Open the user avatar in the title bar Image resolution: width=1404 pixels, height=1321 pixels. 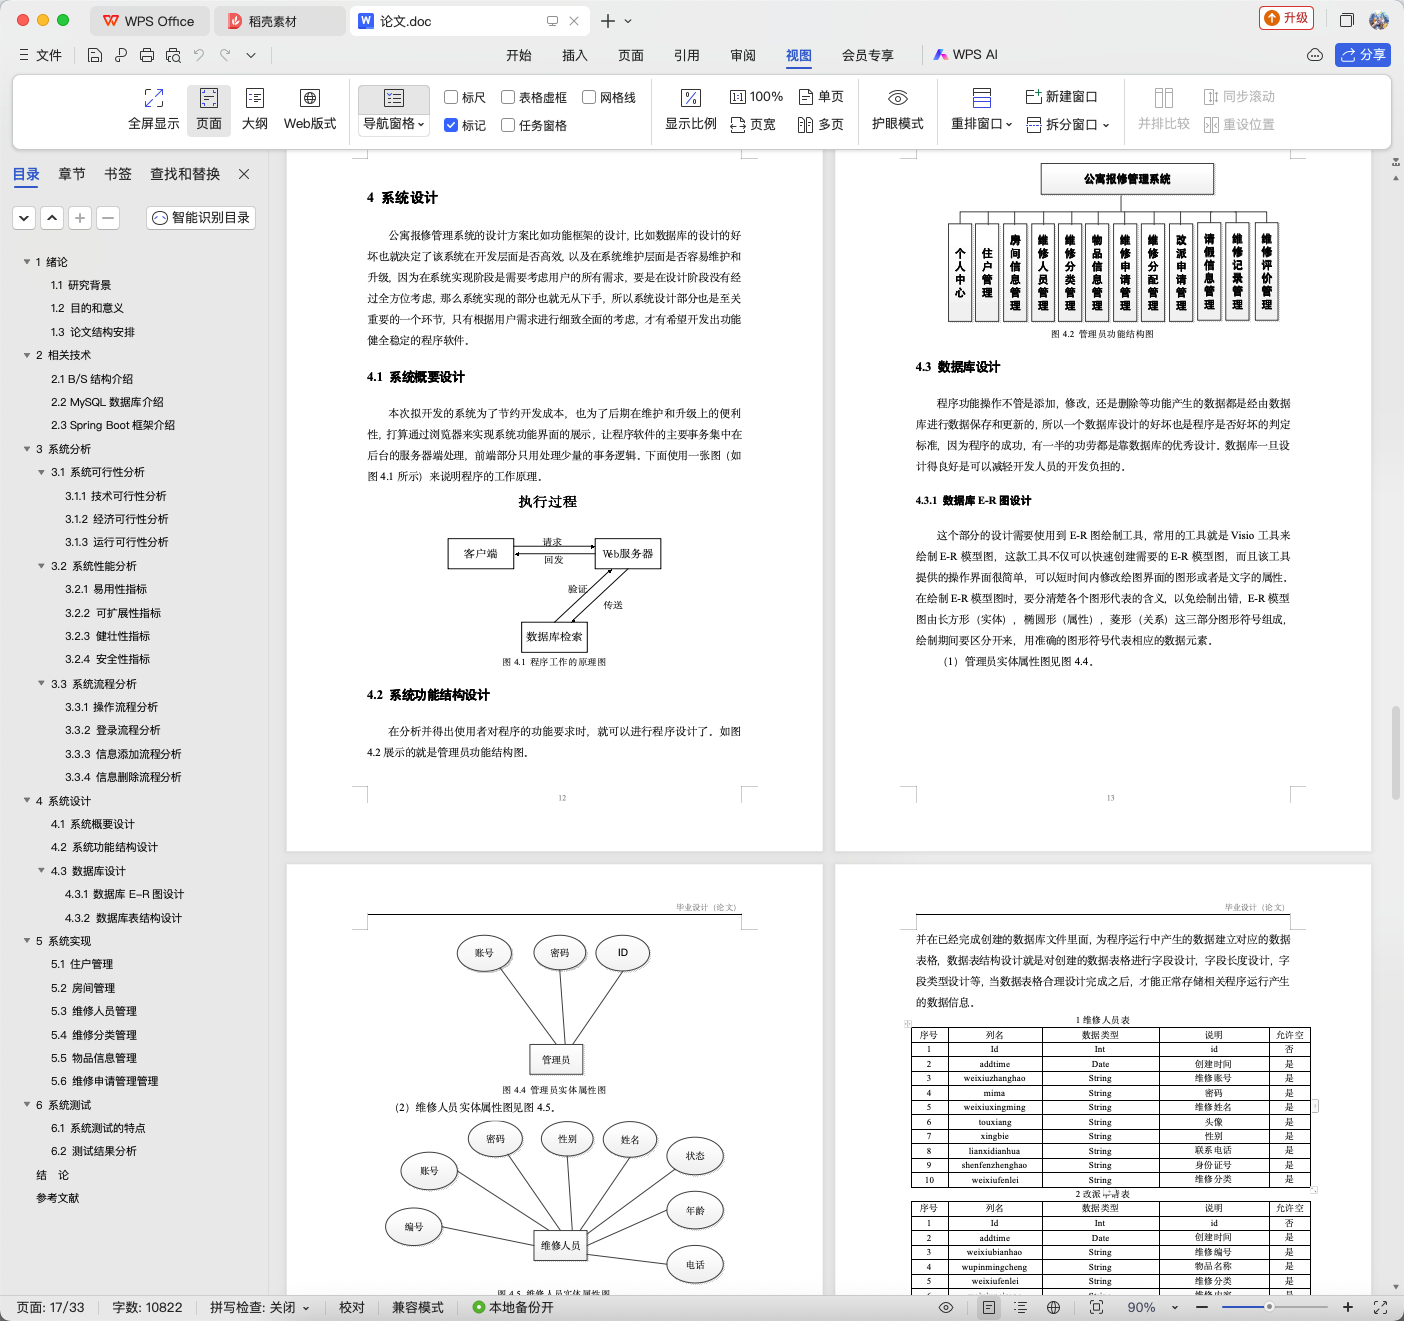[1379, 20]
